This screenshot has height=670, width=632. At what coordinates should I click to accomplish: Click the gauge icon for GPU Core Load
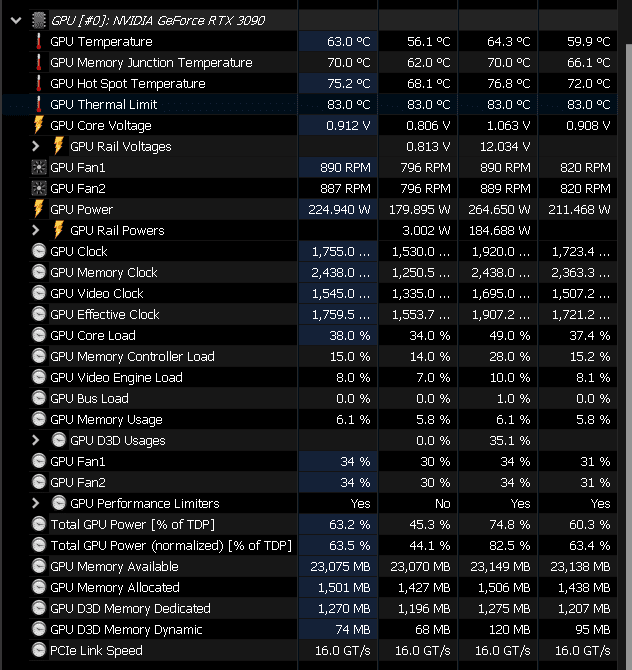(x=39, y=335)
